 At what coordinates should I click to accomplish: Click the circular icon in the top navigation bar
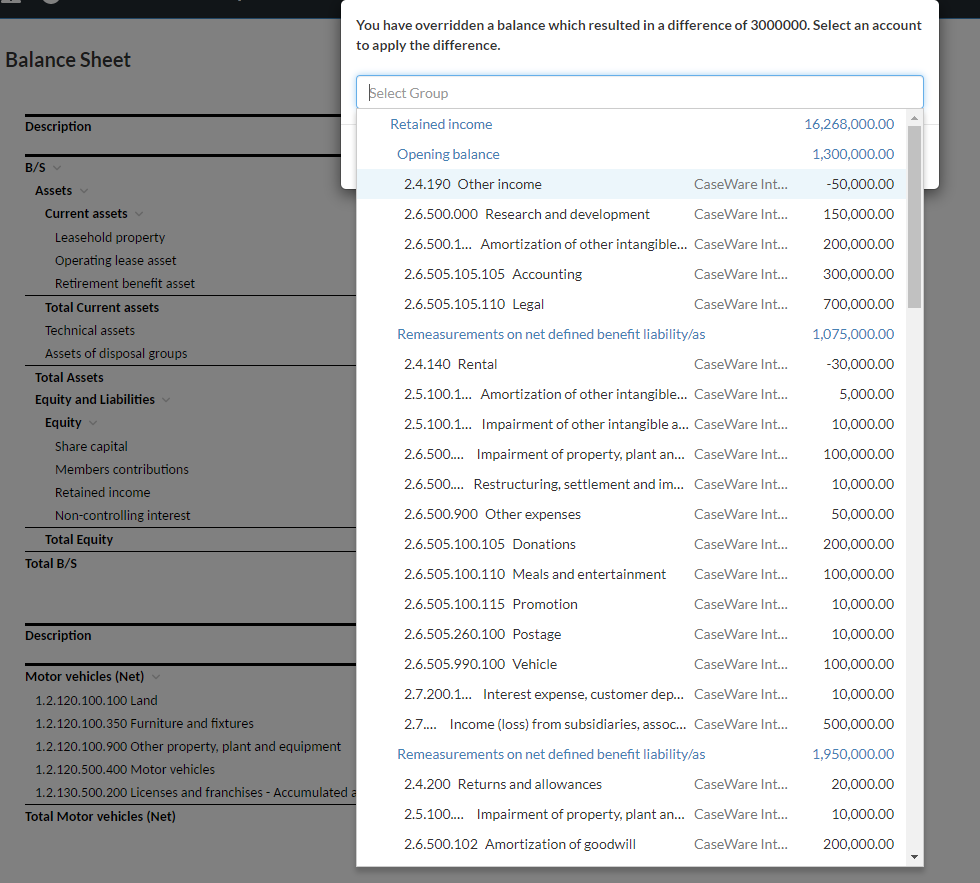click(50, 4)
